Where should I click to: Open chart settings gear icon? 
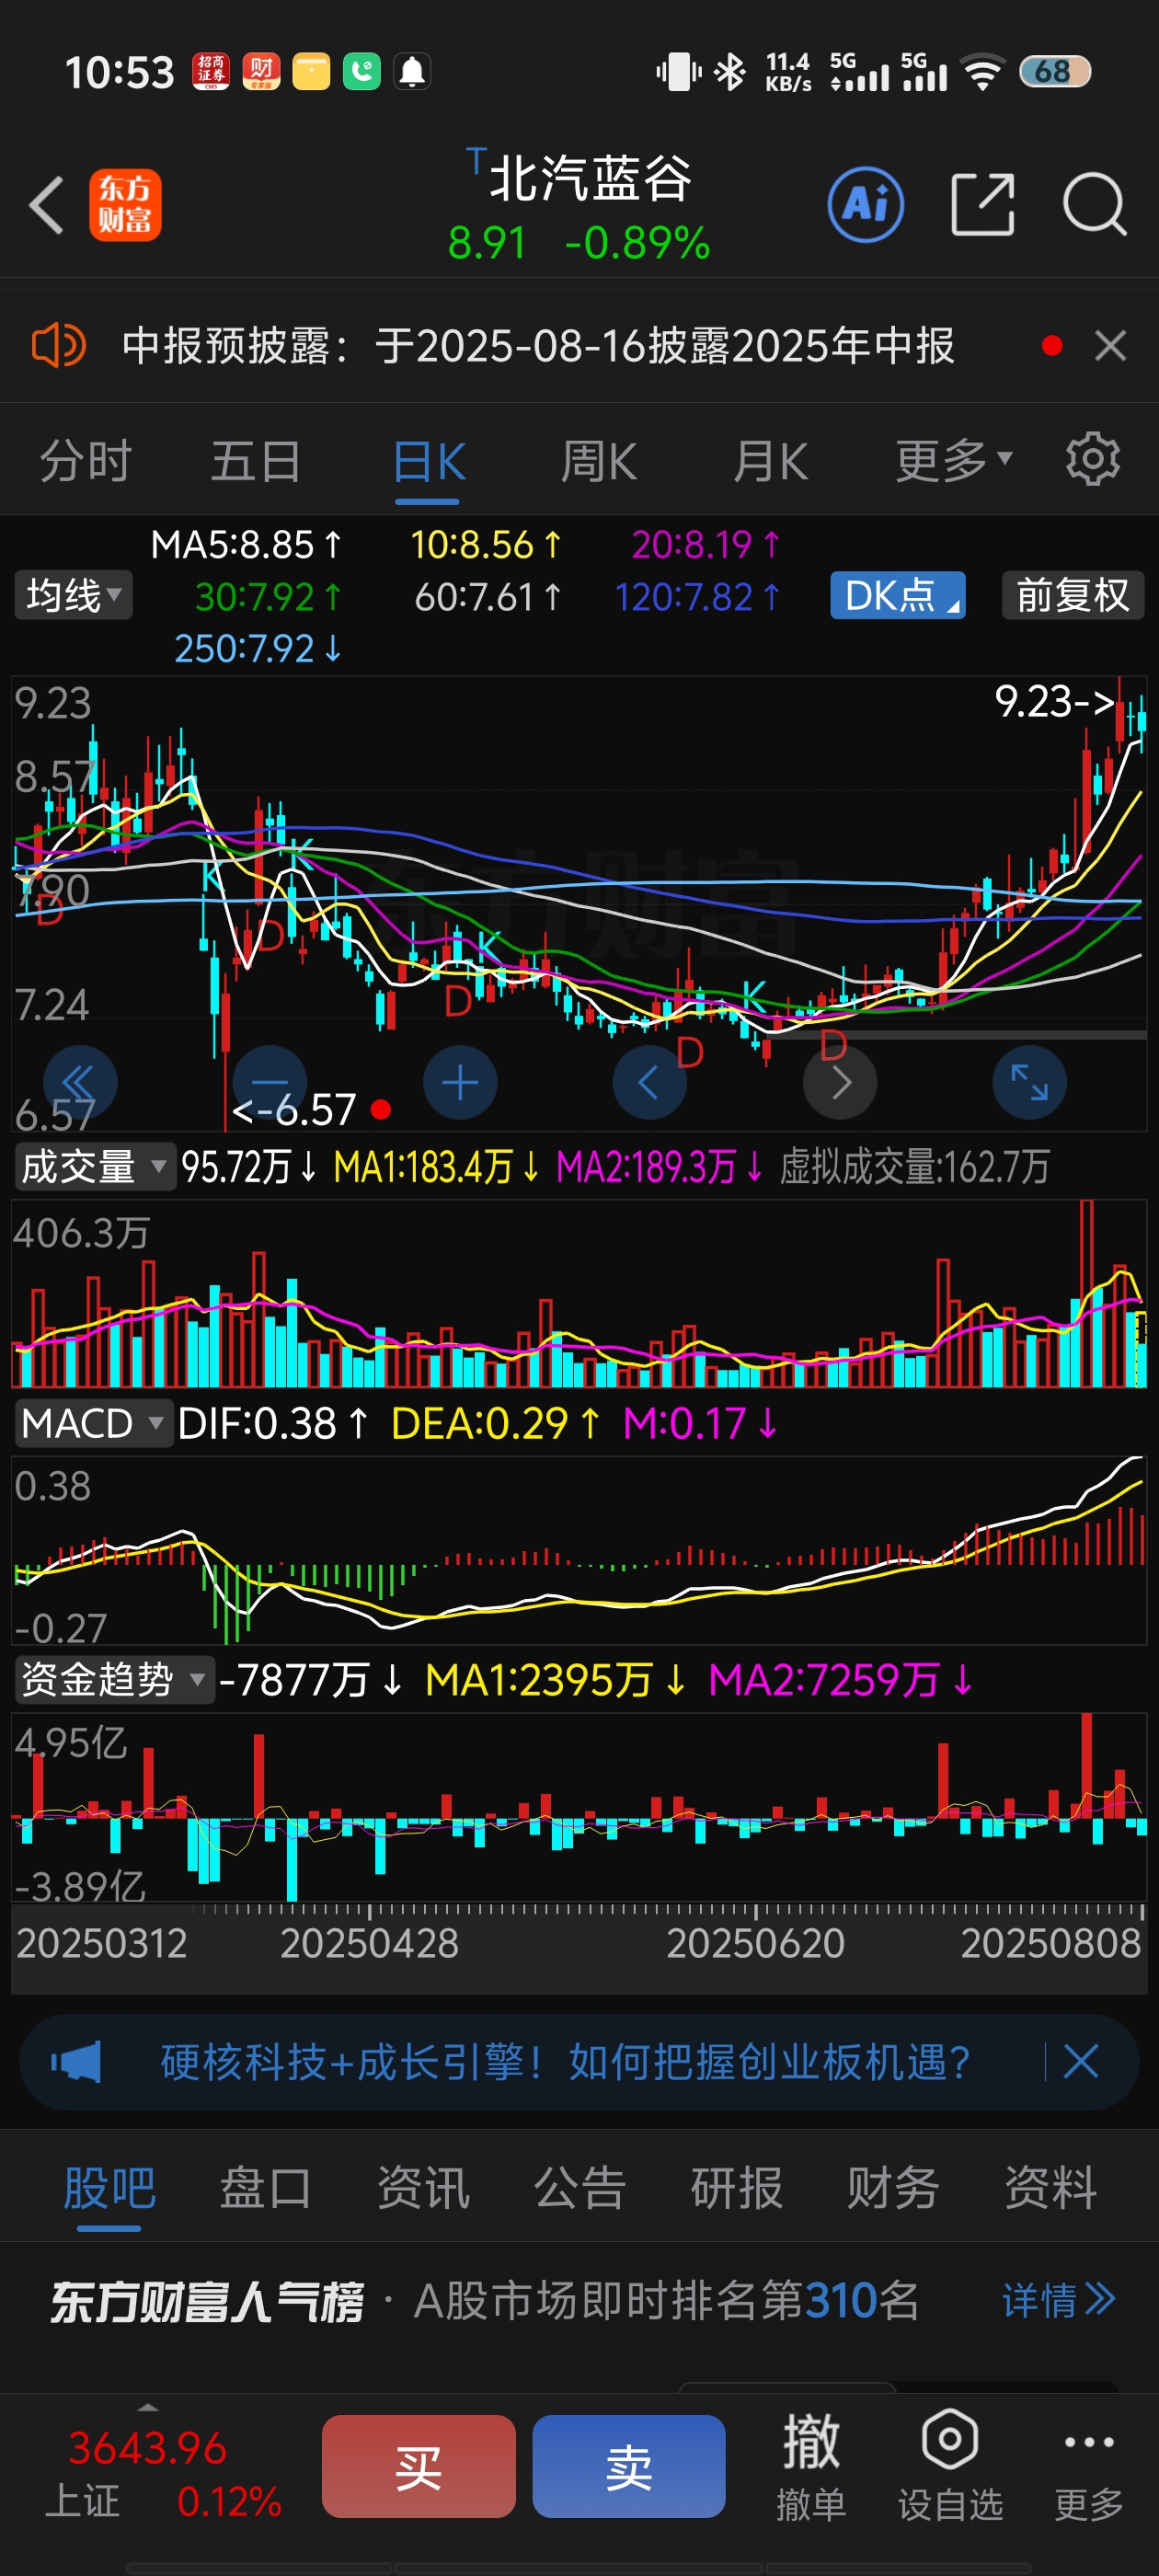click(1092, 460)
